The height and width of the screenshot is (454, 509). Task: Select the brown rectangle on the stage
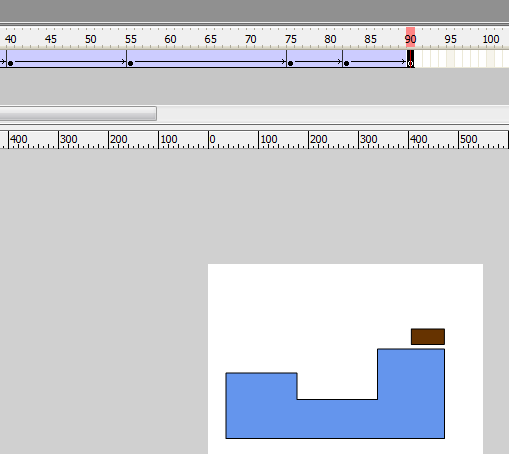[428, 336]
